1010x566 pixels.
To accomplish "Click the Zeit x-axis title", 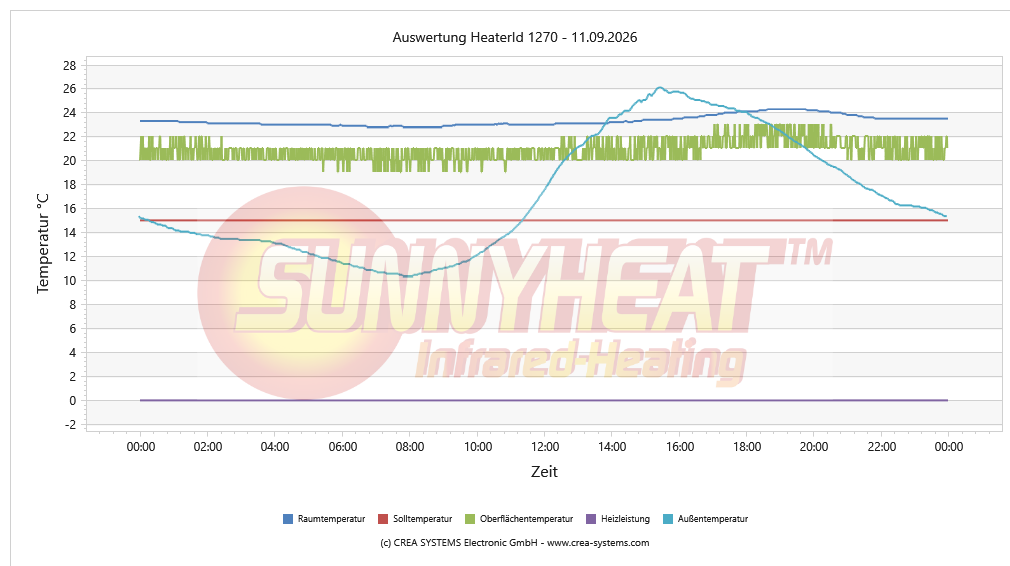I will (x=544, y=471).
